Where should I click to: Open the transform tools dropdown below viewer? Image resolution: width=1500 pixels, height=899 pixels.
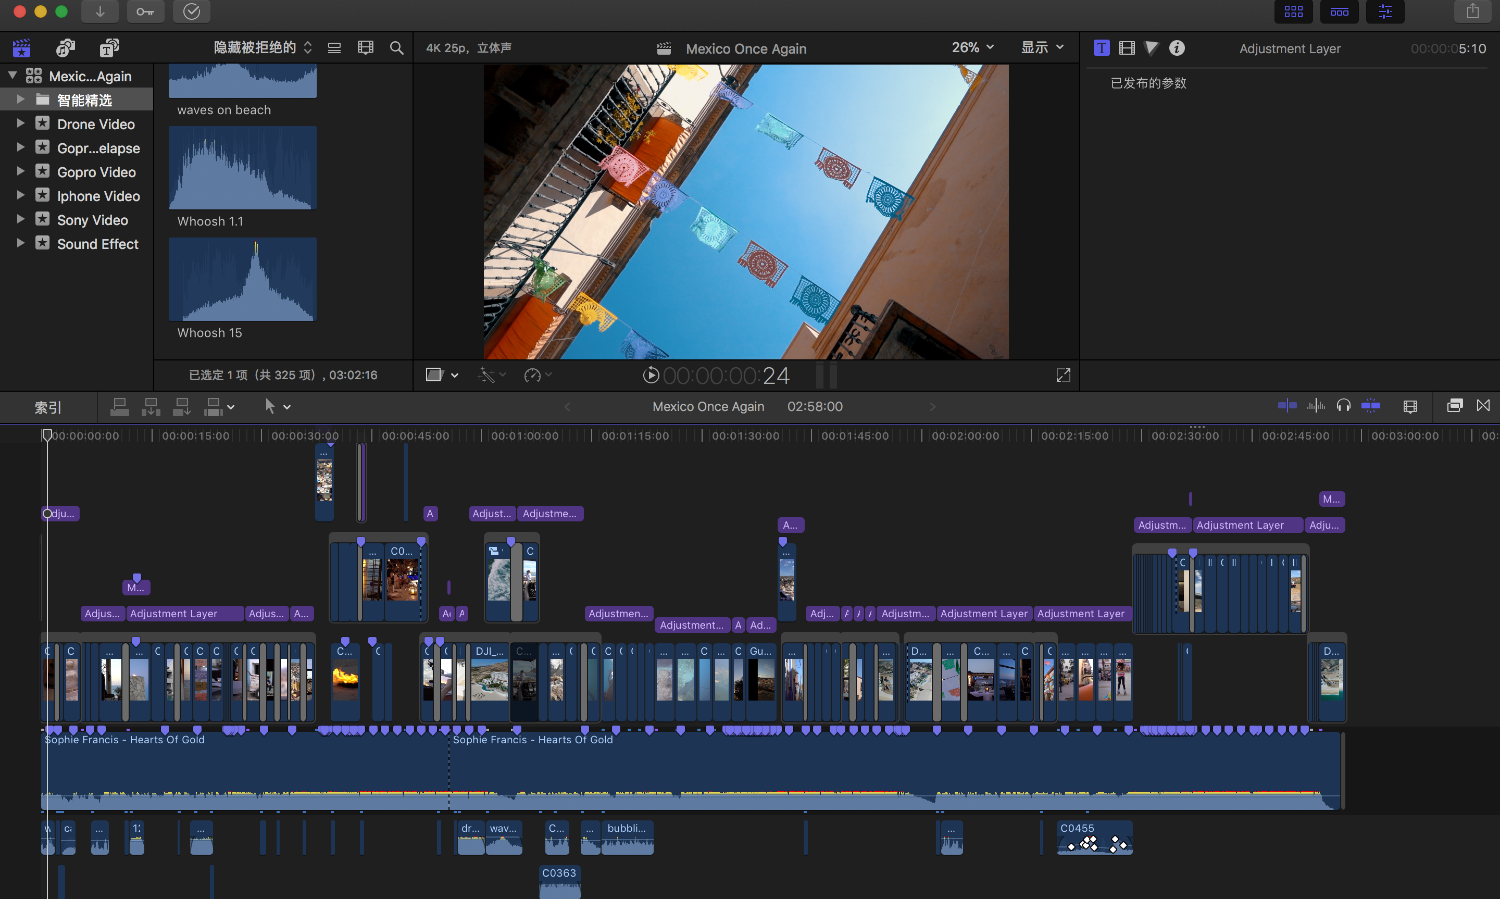(442, 375)
